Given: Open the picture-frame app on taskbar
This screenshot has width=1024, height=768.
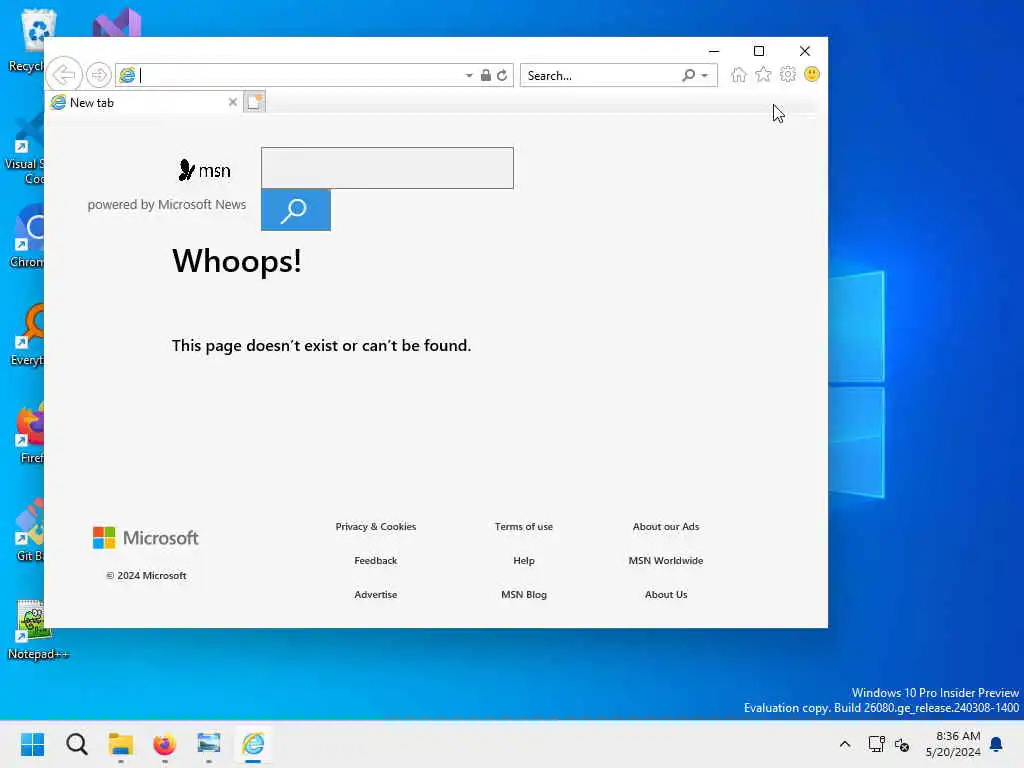Looking at the screenshot, I should click(209, 744).
